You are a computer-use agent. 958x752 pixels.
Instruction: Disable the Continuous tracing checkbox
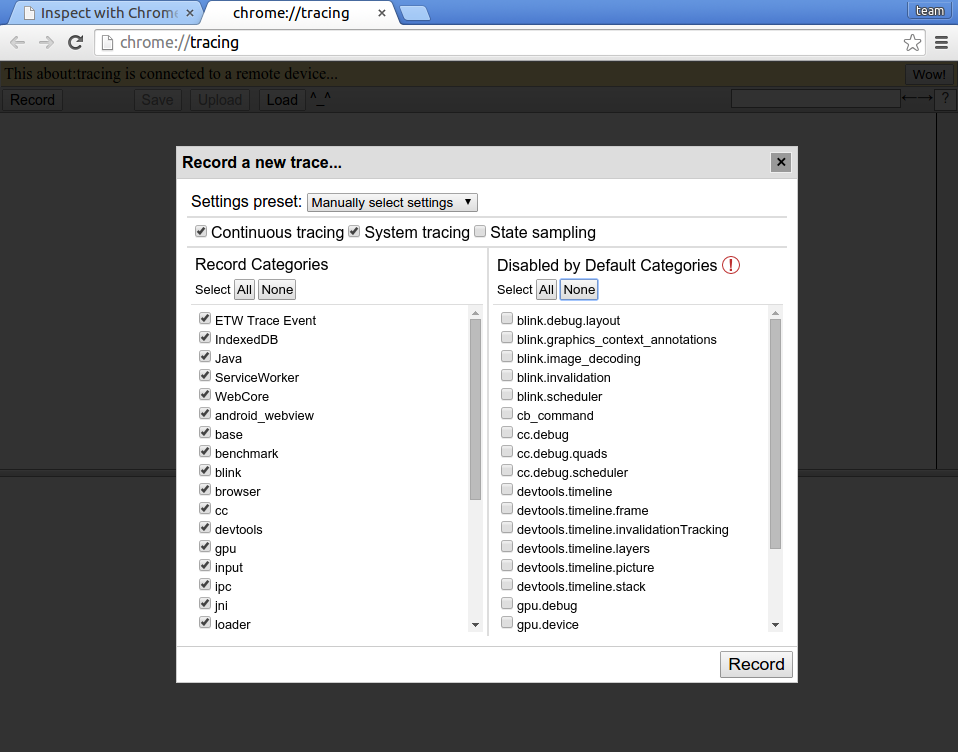(x=201, y=232)
